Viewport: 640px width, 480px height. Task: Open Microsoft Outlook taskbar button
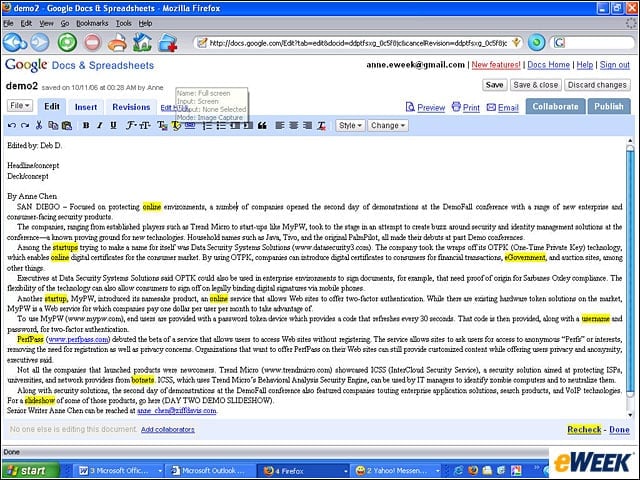coord(210,471)
